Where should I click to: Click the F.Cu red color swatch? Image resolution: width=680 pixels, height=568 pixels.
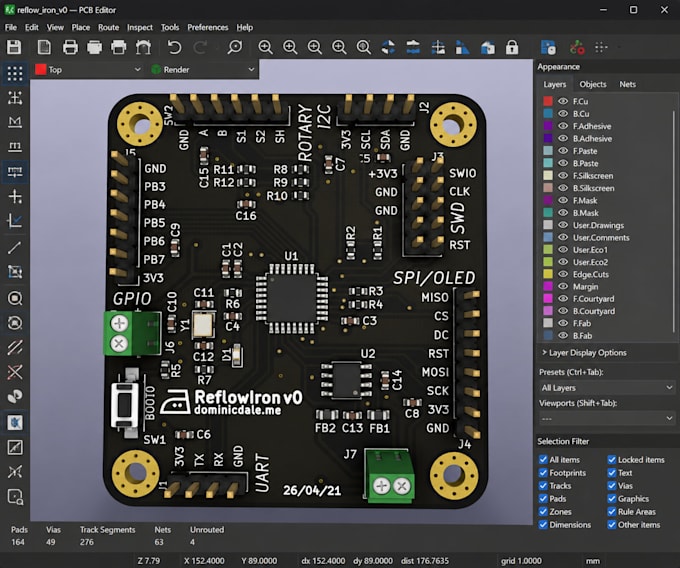548,101
